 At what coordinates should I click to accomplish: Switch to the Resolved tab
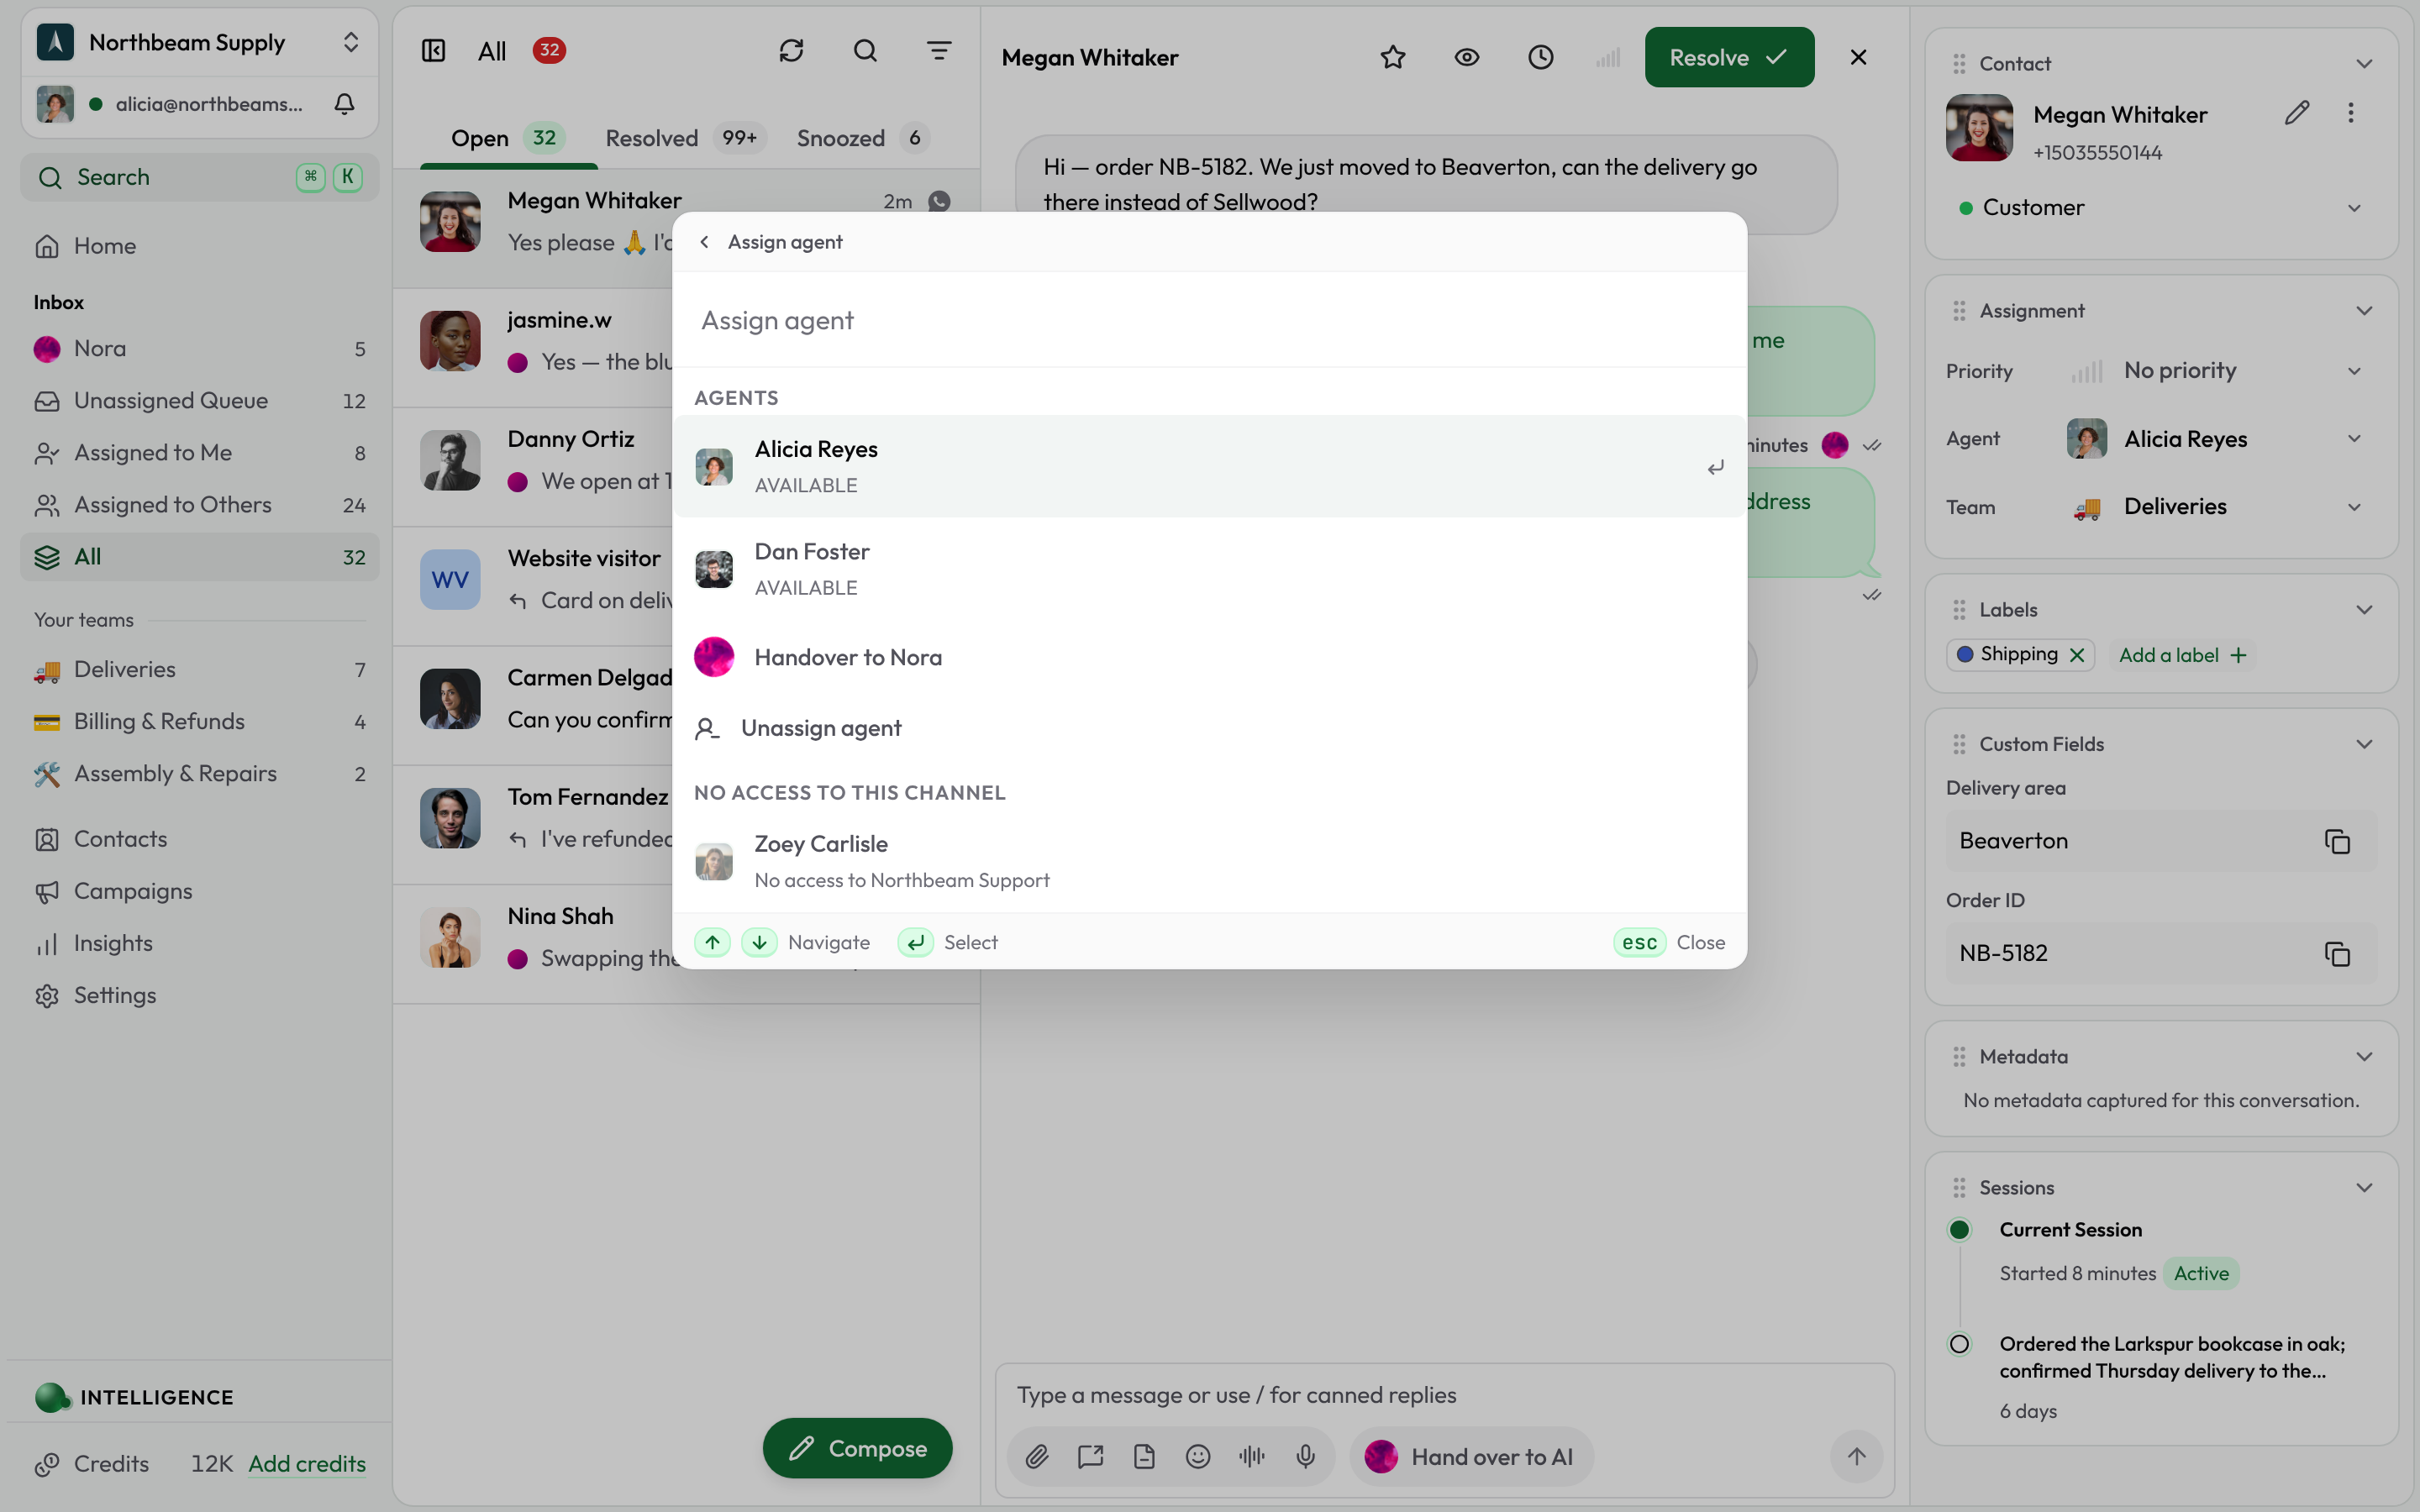(x=684, y=138)
